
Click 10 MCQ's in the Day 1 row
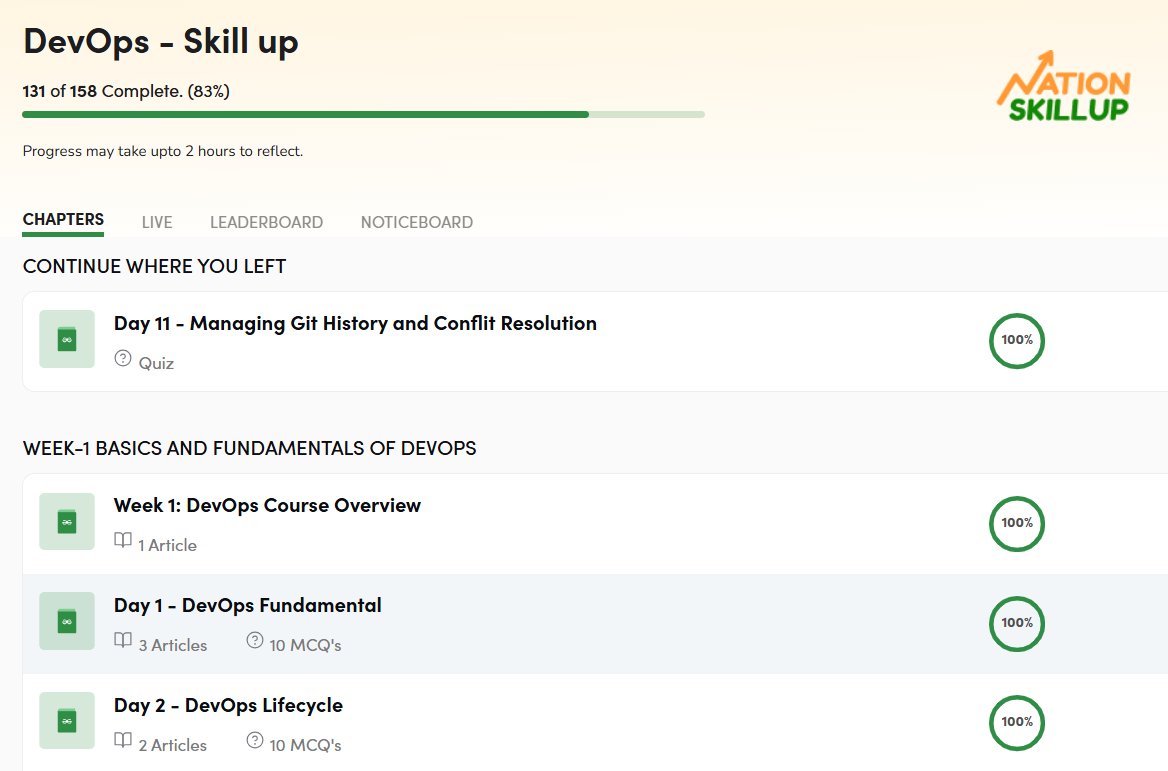(305, 645)
